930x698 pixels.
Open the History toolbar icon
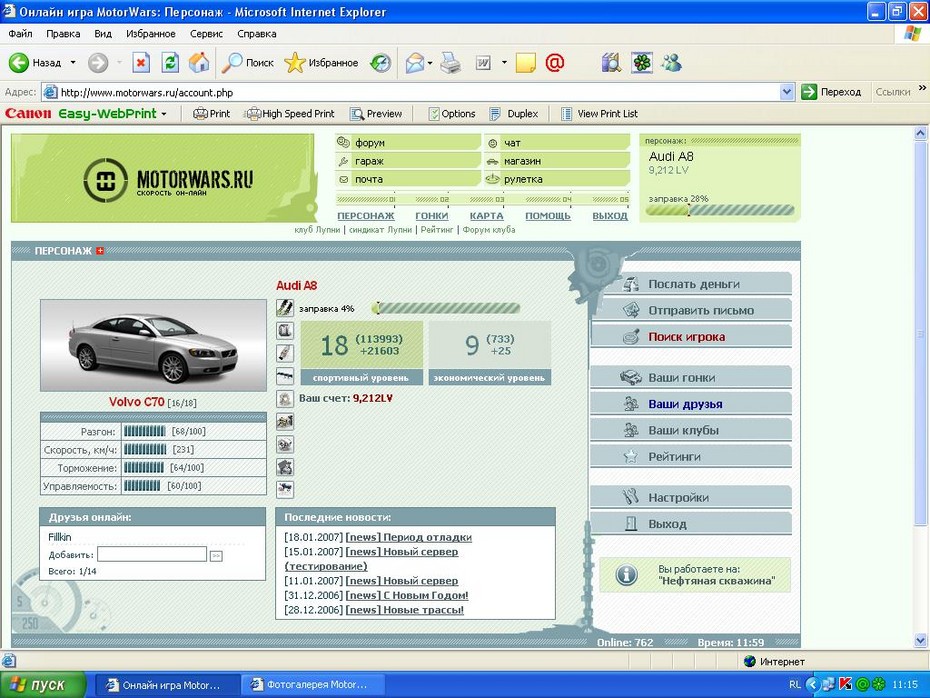coord(380,63)
